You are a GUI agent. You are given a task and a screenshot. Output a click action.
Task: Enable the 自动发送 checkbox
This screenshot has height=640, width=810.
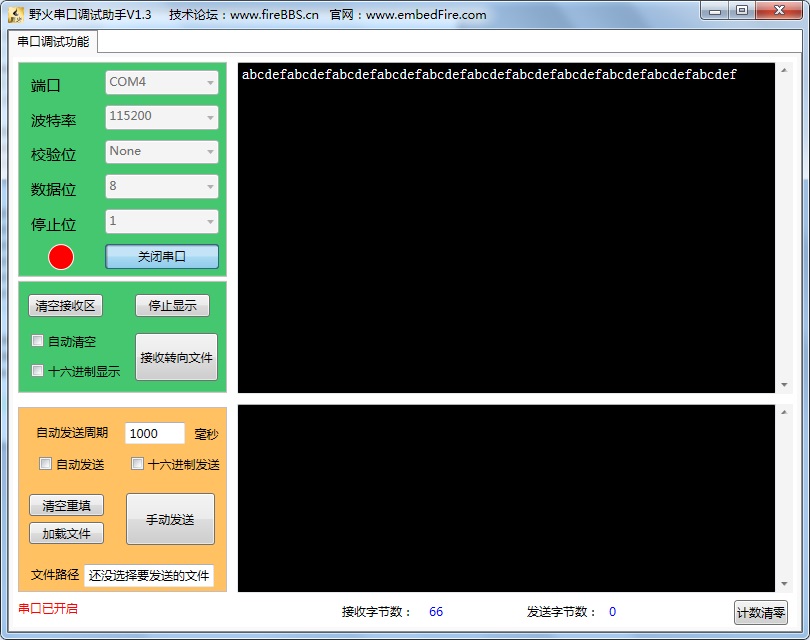pyautogui.click(x=45, y=463)
